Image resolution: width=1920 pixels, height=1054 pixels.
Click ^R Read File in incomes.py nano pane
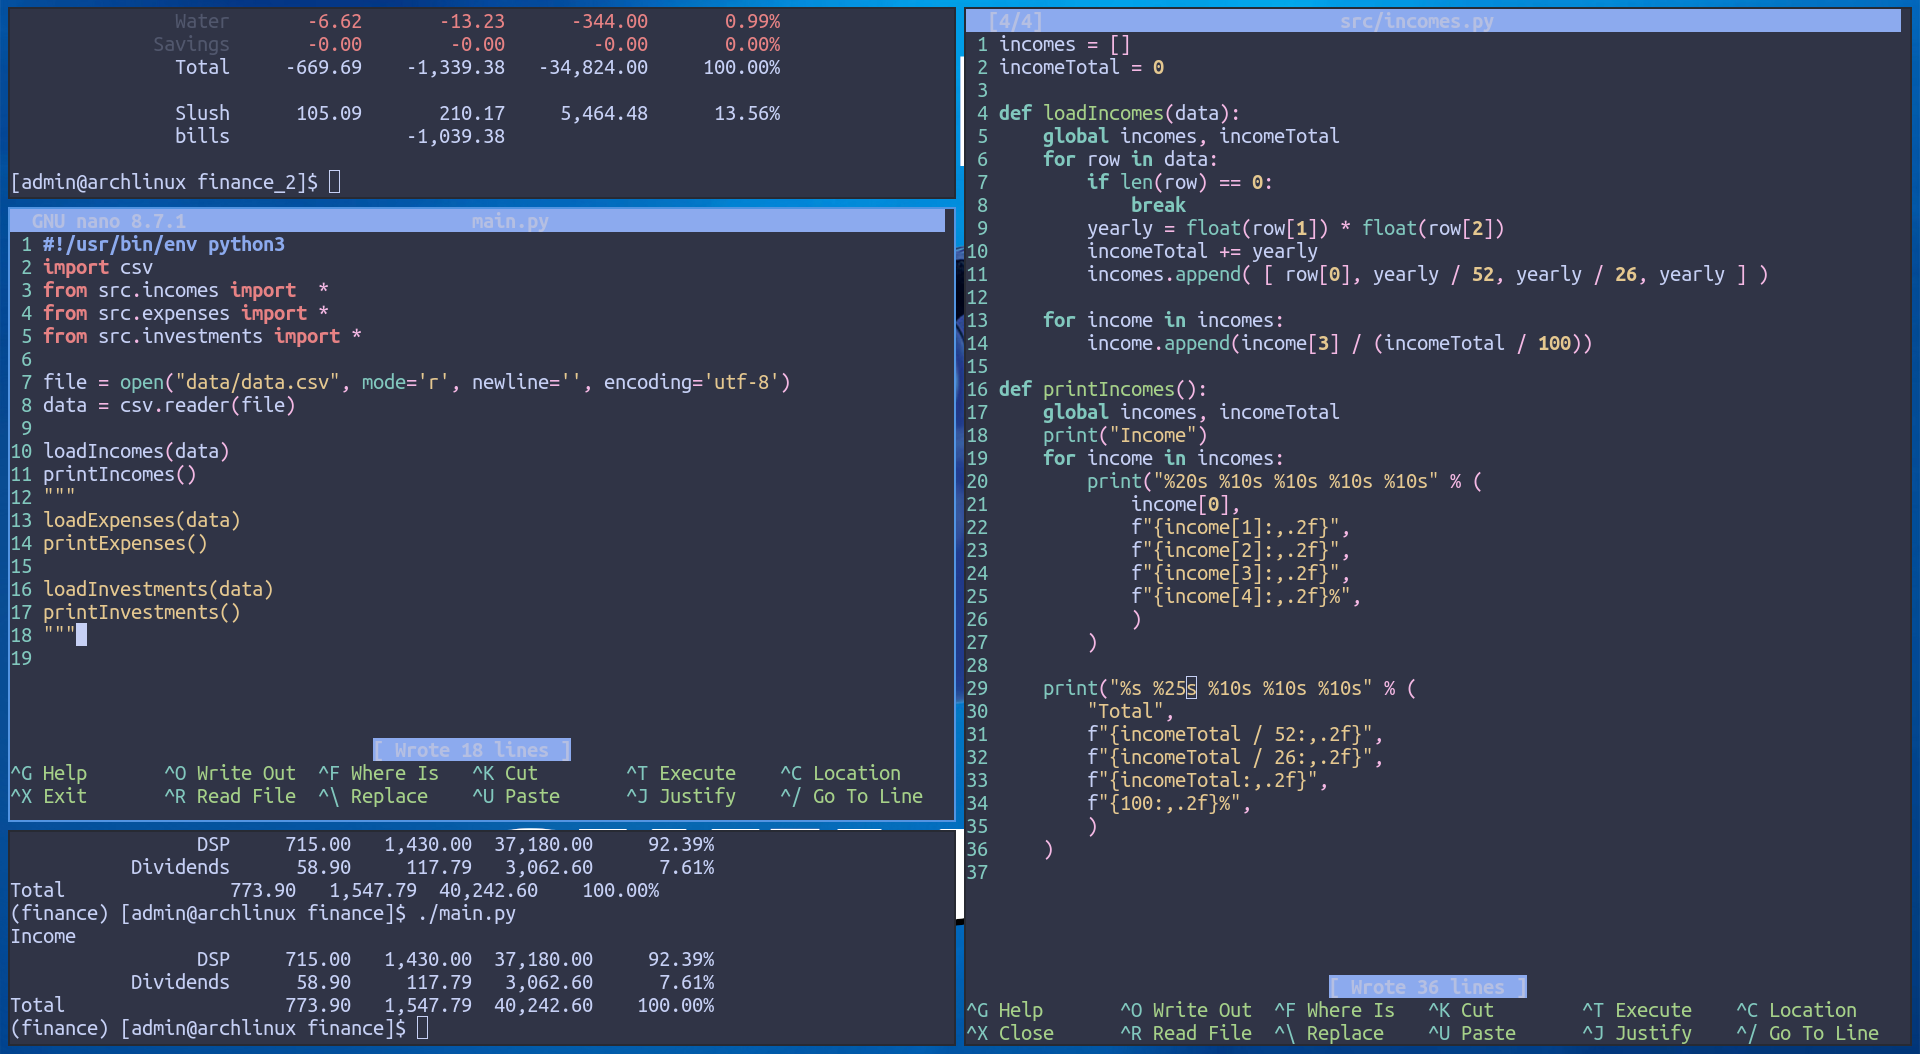[1186, 1033]
